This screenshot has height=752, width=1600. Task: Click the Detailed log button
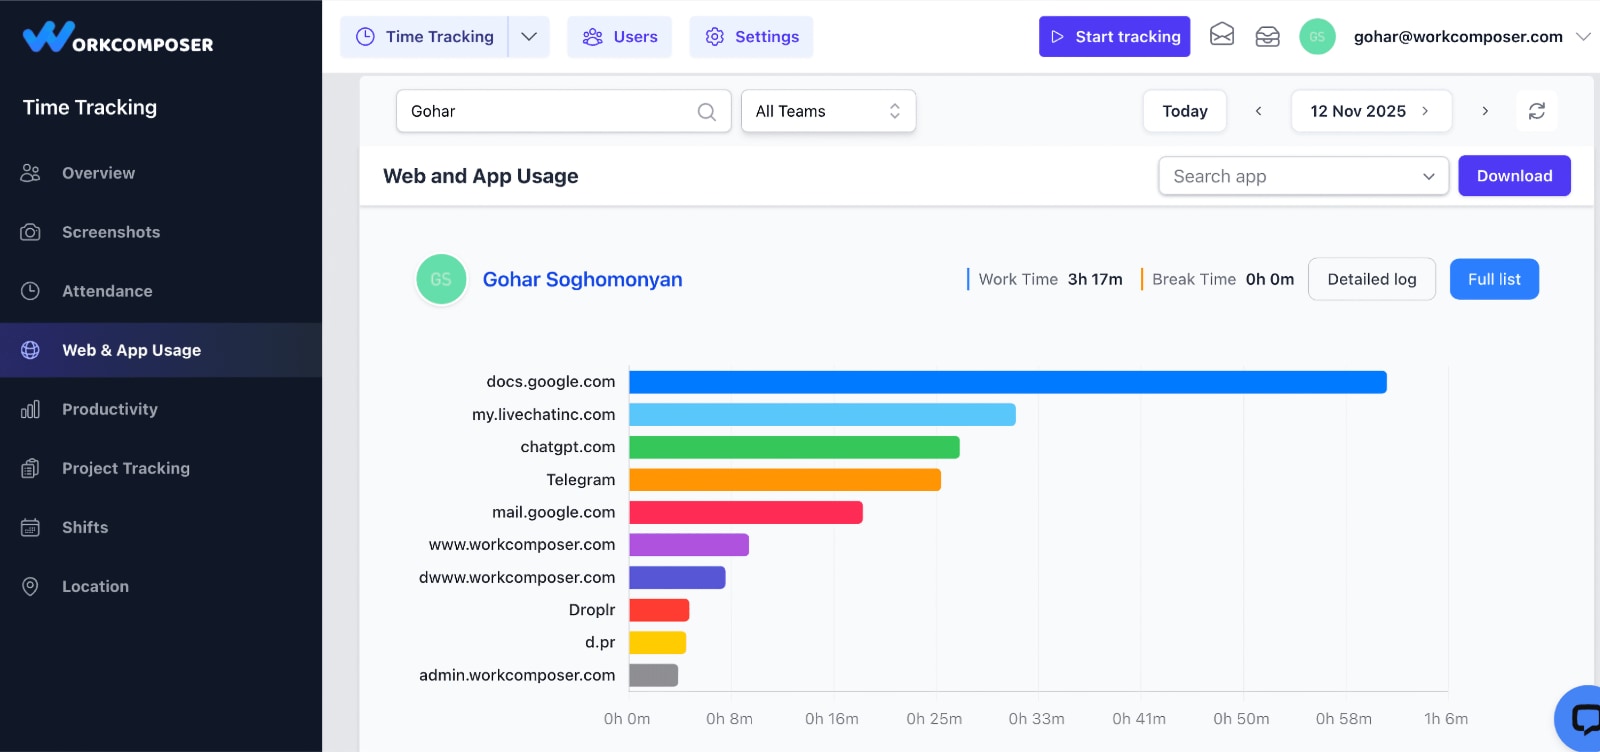(x=1371, y=279)
